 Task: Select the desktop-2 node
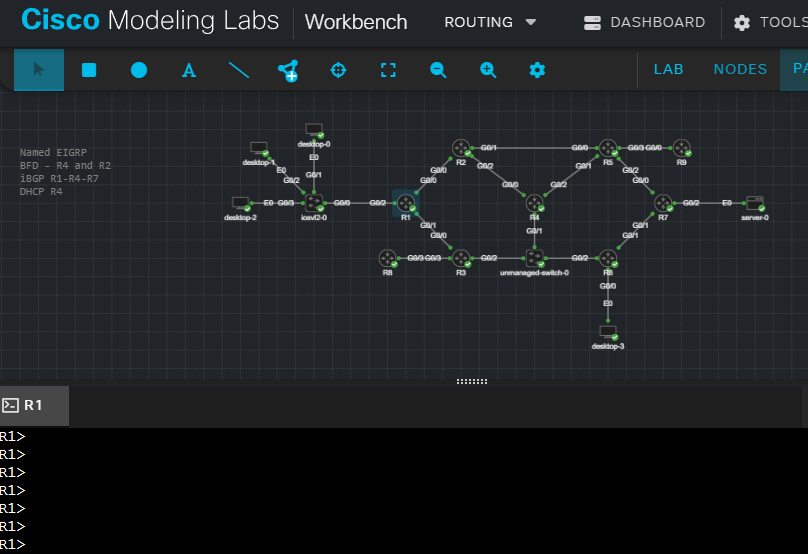(x=241, y=204)
